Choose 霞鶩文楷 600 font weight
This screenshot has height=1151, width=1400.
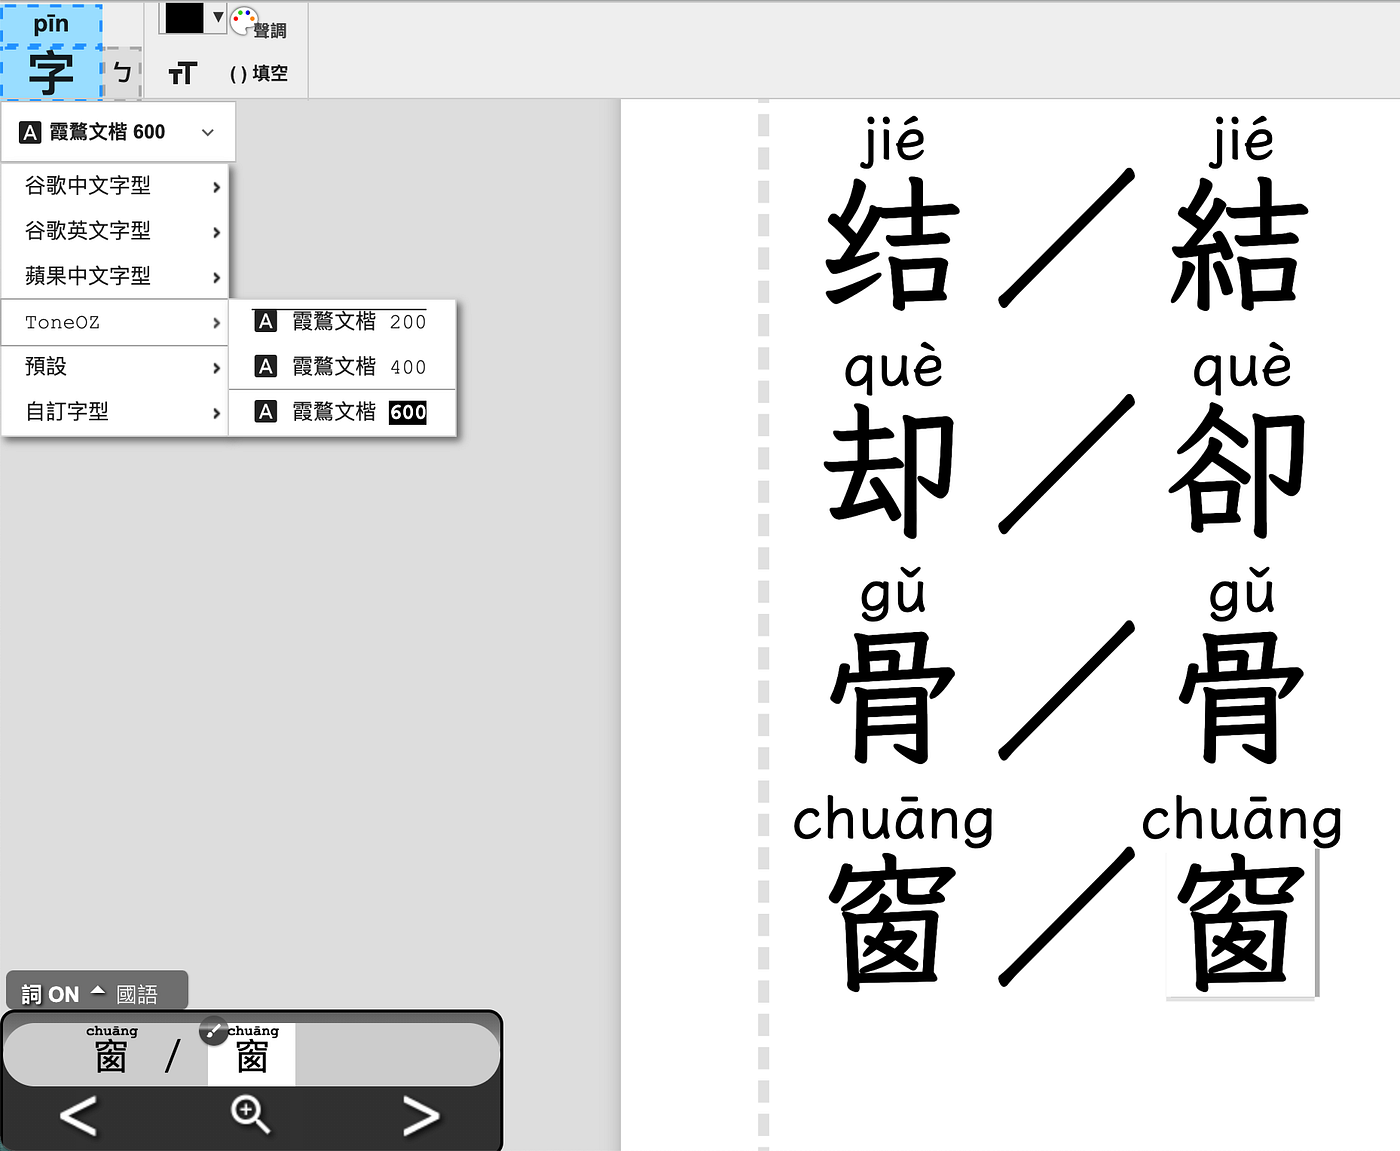[x=342, y=412]
